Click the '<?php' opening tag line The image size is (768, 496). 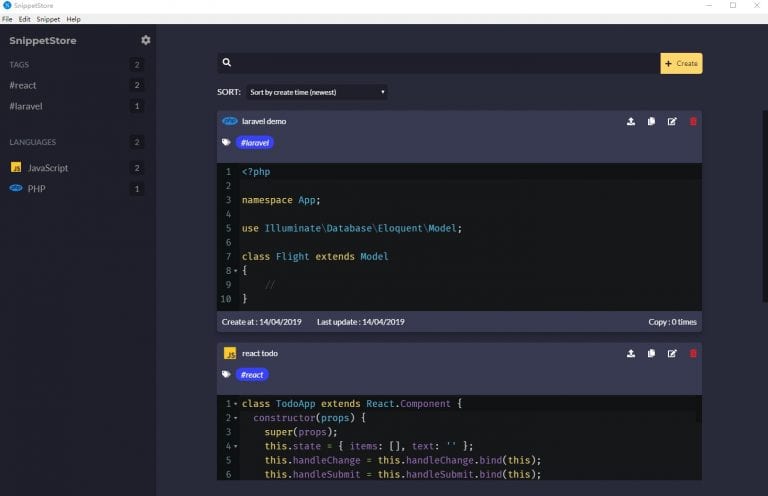click(256, 171)
